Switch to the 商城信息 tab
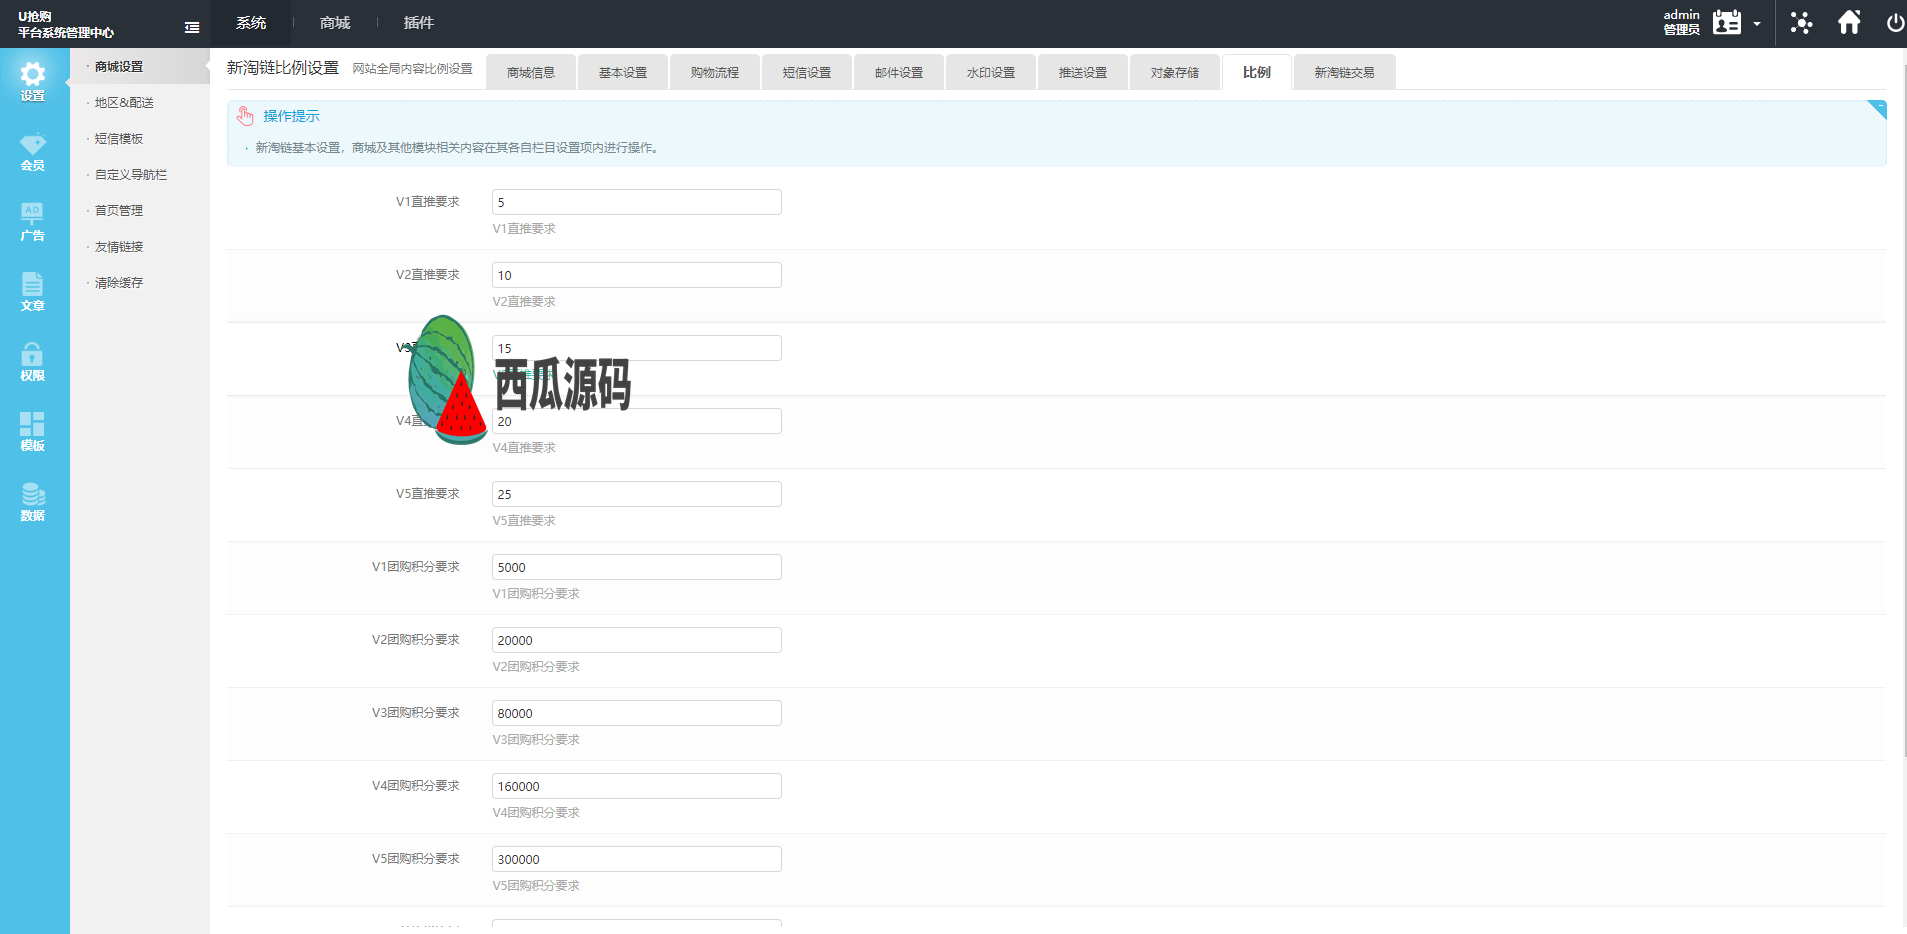Viewport: 1907px width, 934px height. (531, 72)
